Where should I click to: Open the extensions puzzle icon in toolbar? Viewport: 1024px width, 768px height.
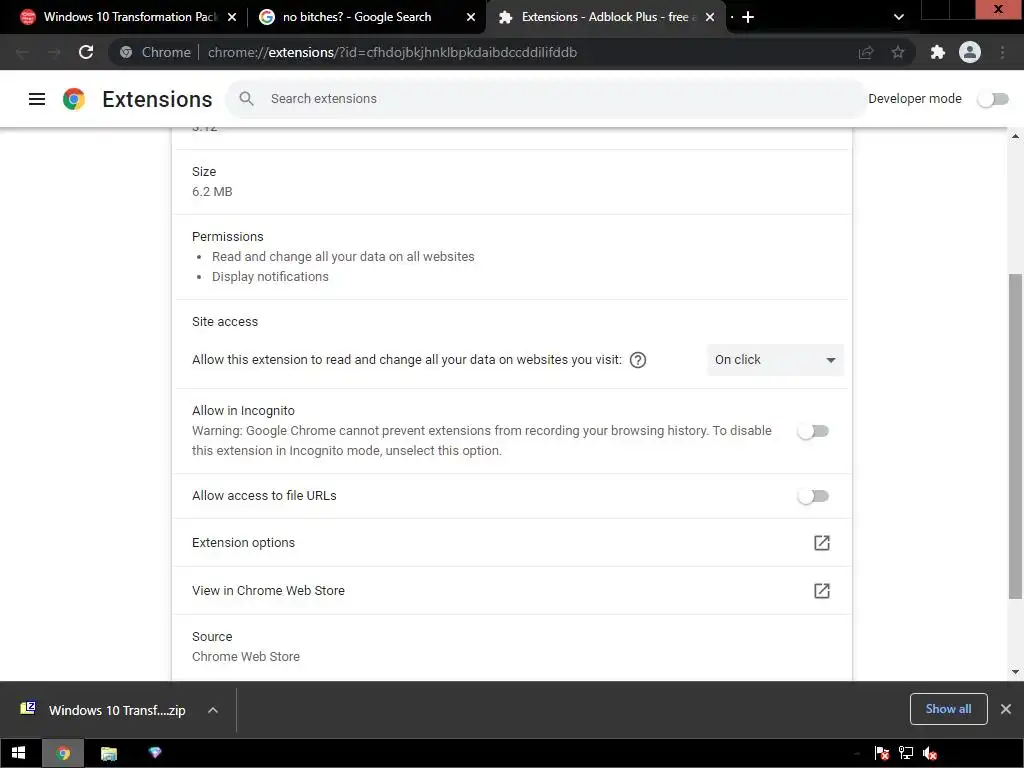pos(938,52)
